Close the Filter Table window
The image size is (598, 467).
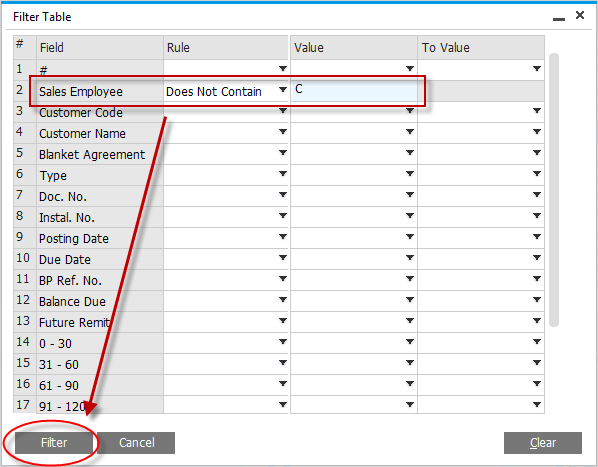click(x=580, y=15)
